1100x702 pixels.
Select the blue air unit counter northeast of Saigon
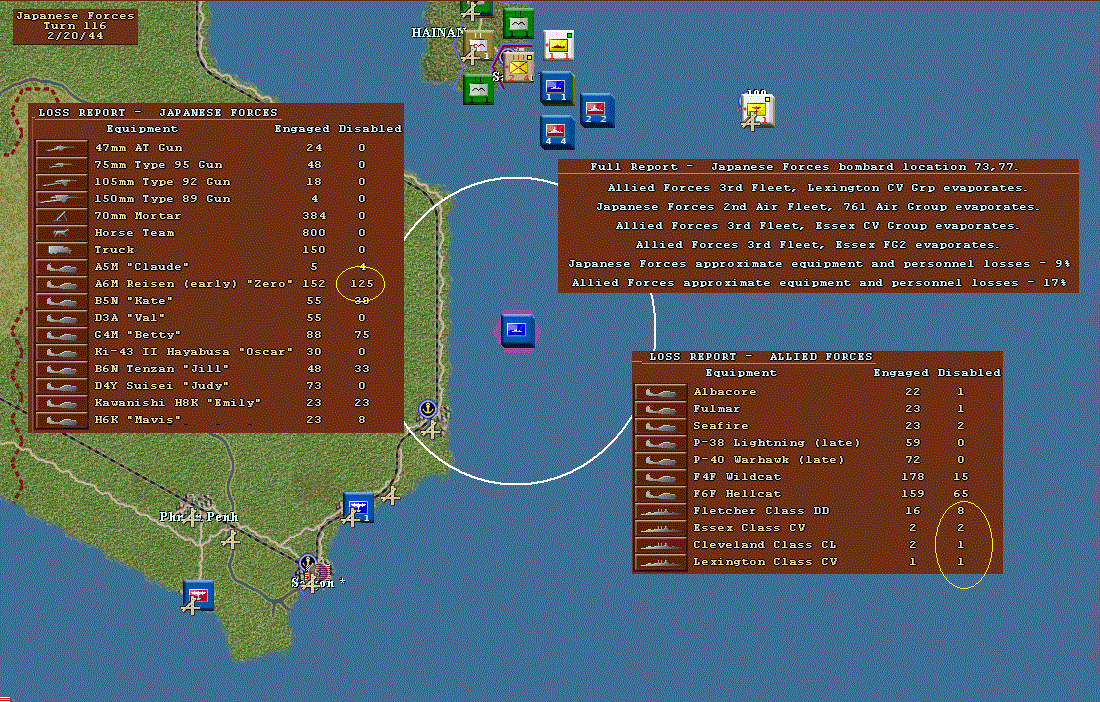pos(358,508)
